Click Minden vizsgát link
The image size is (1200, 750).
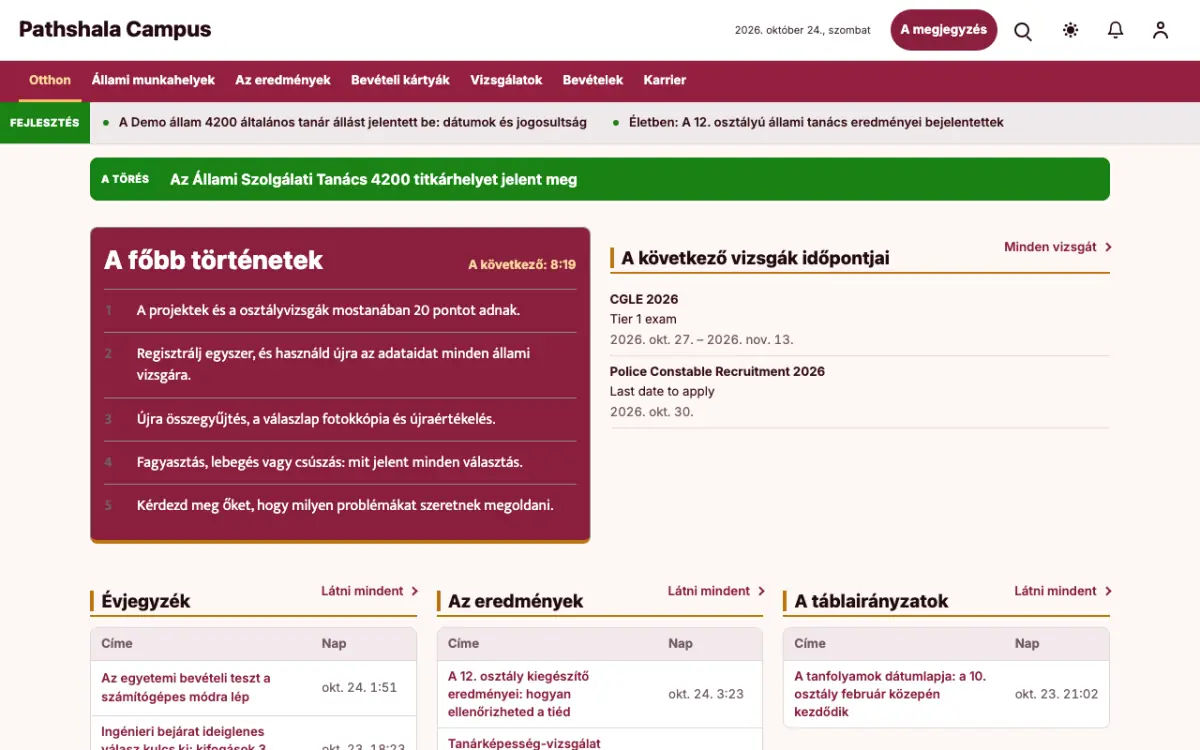[1050, 246]
